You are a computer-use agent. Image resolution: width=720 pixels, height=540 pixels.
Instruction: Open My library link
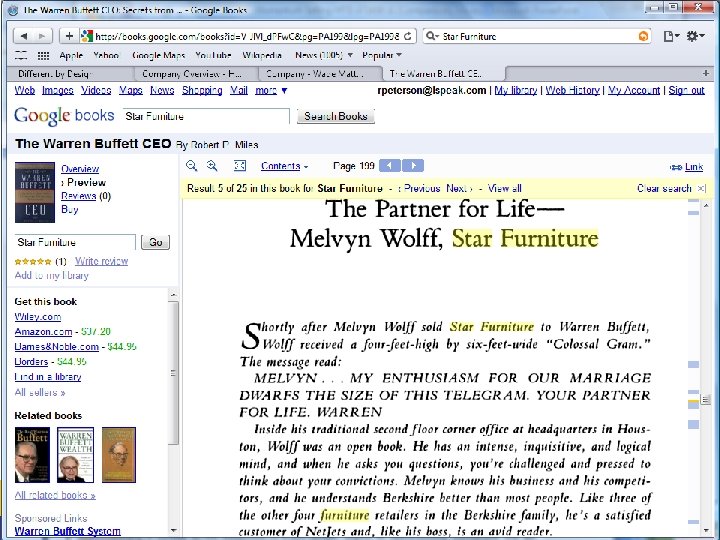click(x=516, y=90)
